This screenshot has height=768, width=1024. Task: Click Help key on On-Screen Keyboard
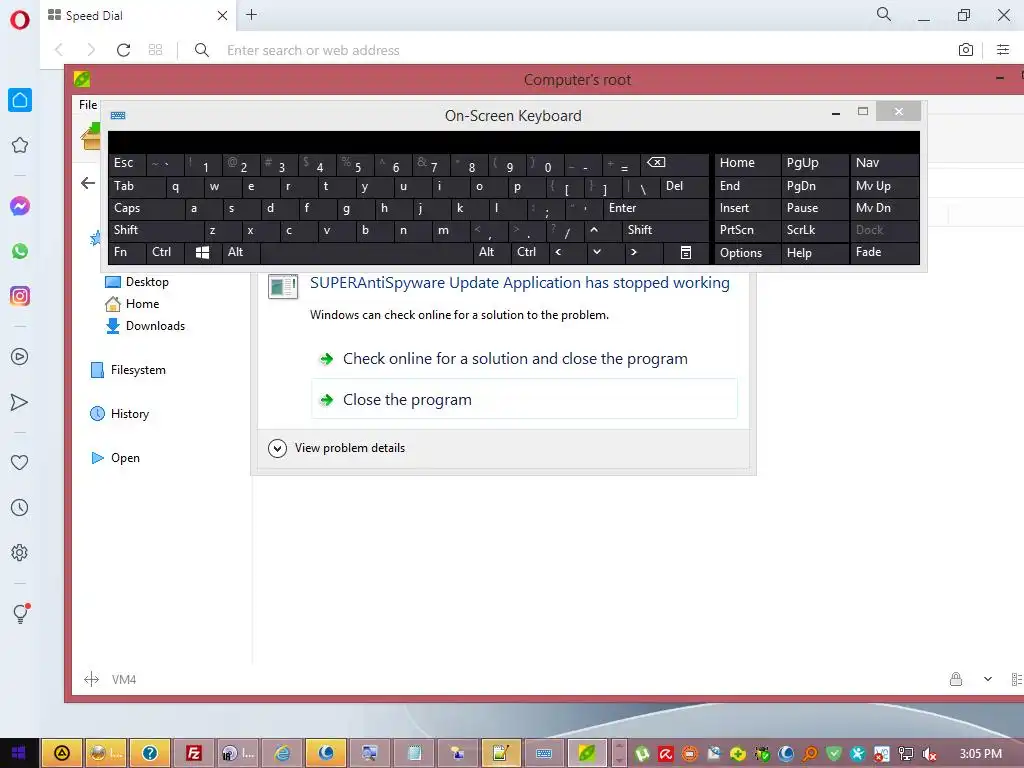point(814,253)
